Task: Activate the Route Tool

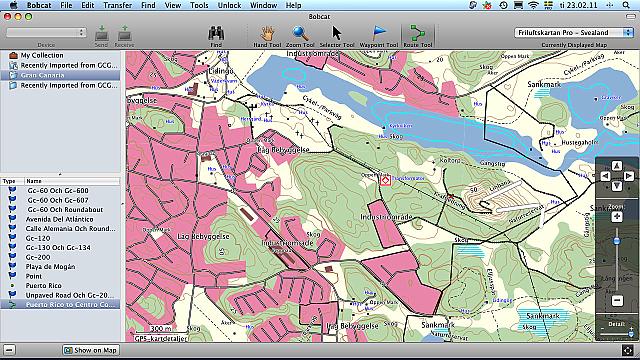Action: (418, 33)
